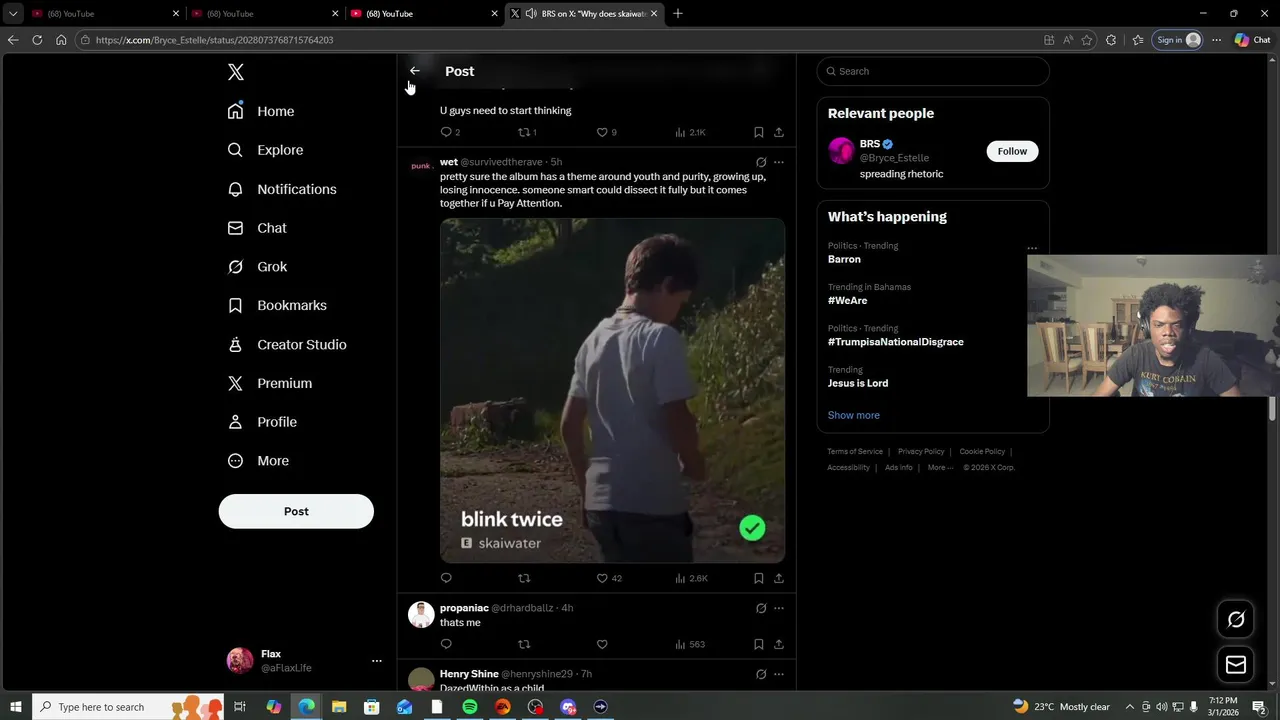The image size is (1280, 720).
Task: View the 2.1K analytics on the top post
Action: (690, 132)
